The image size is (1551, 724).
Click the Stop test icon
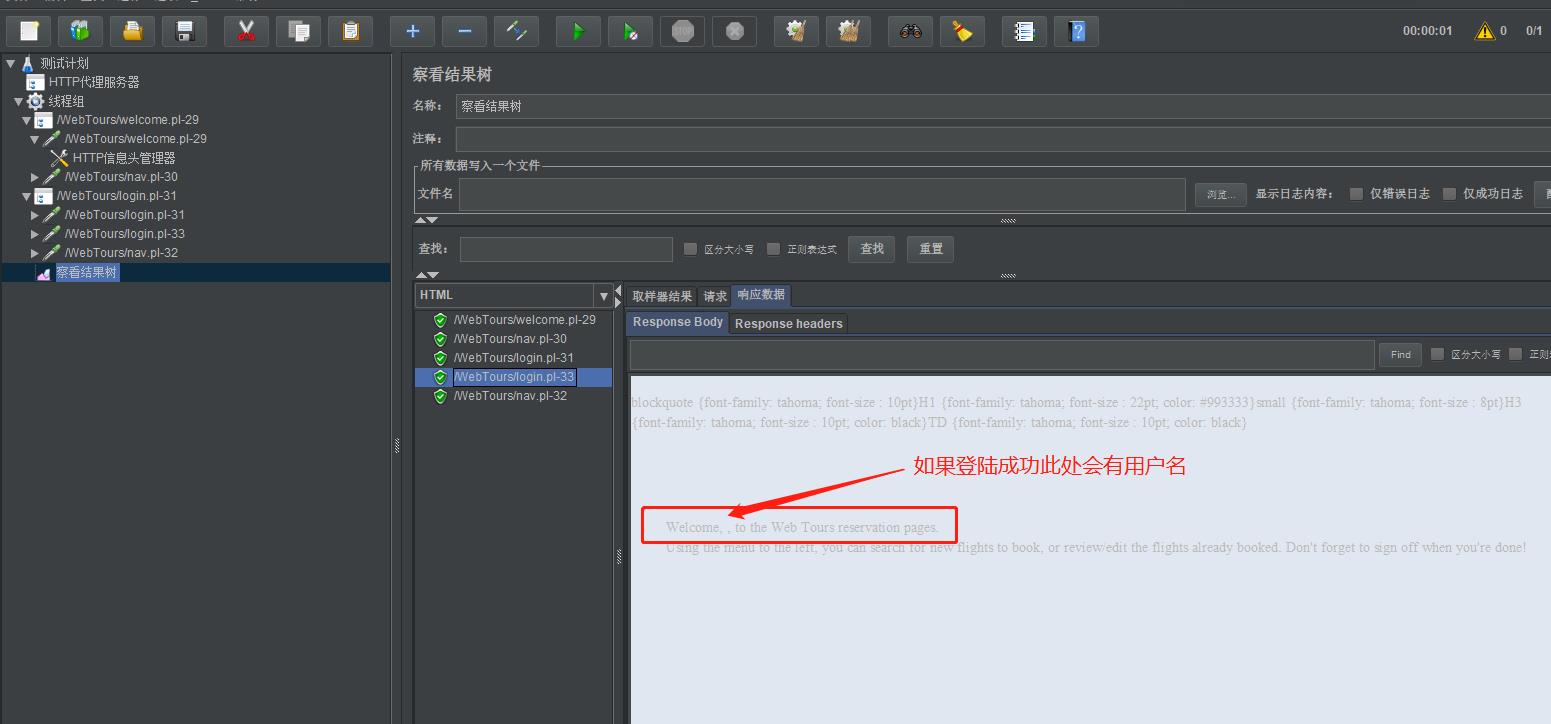682,31
